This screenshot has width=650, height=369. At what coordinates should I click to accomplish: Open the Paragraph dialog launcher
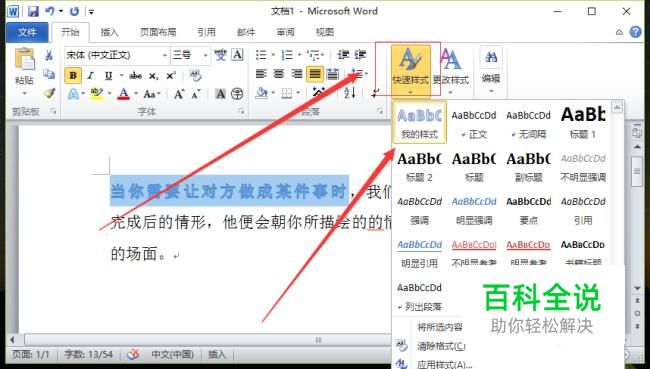379,112
